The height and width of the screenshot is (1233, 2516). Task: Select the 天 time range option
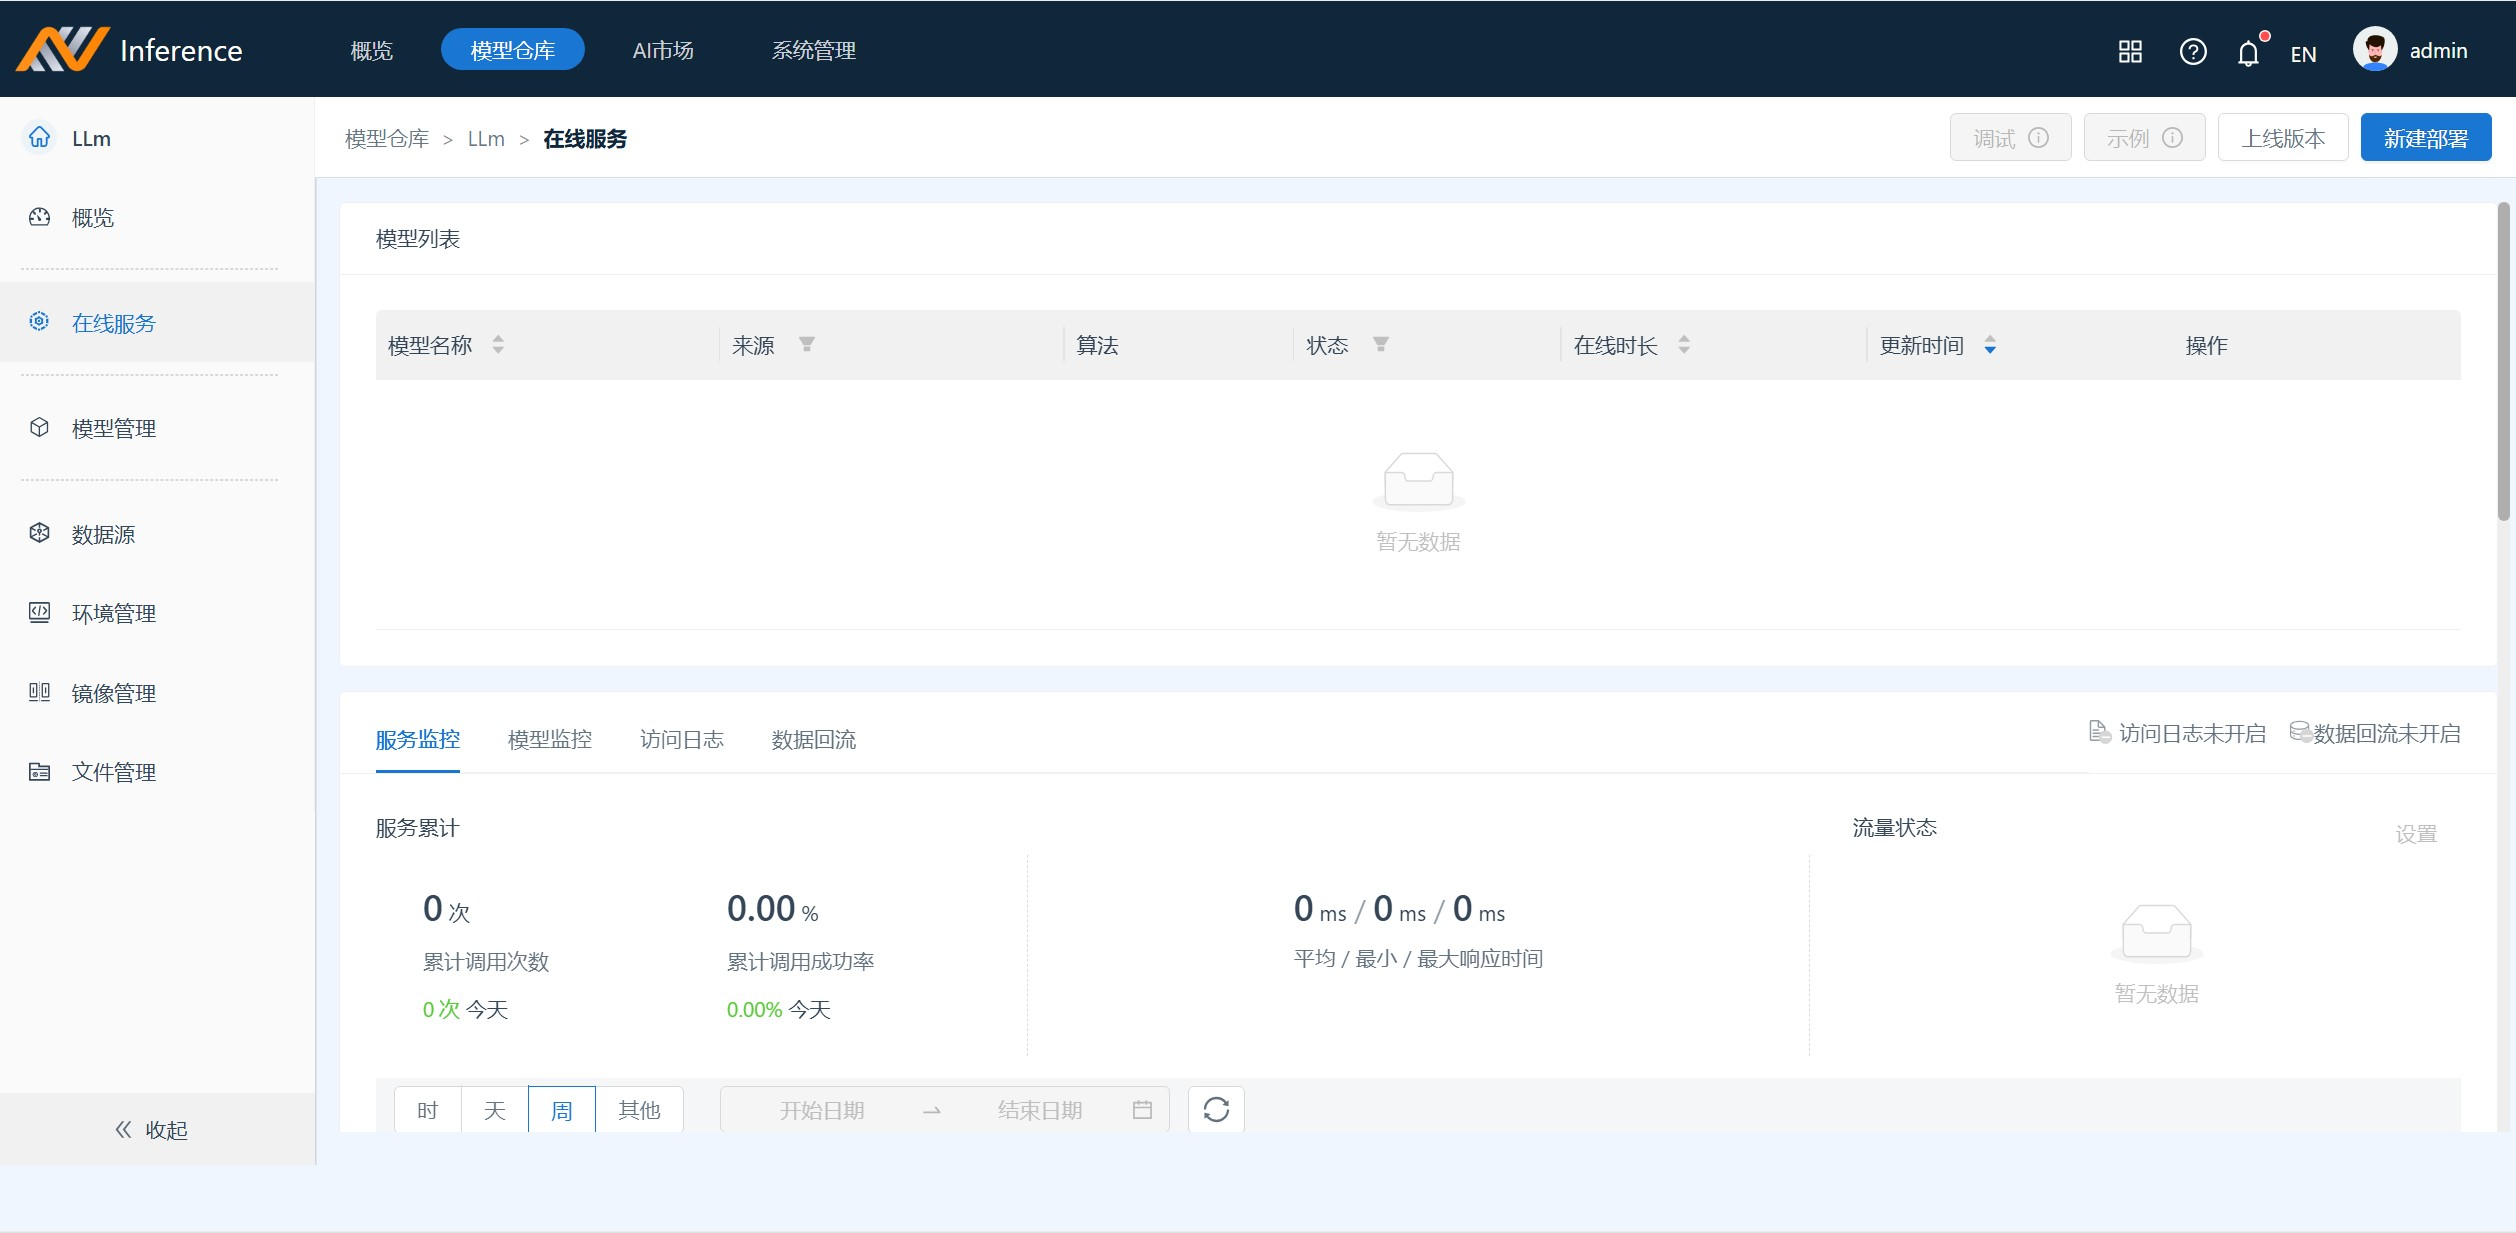pos(494,1110)
